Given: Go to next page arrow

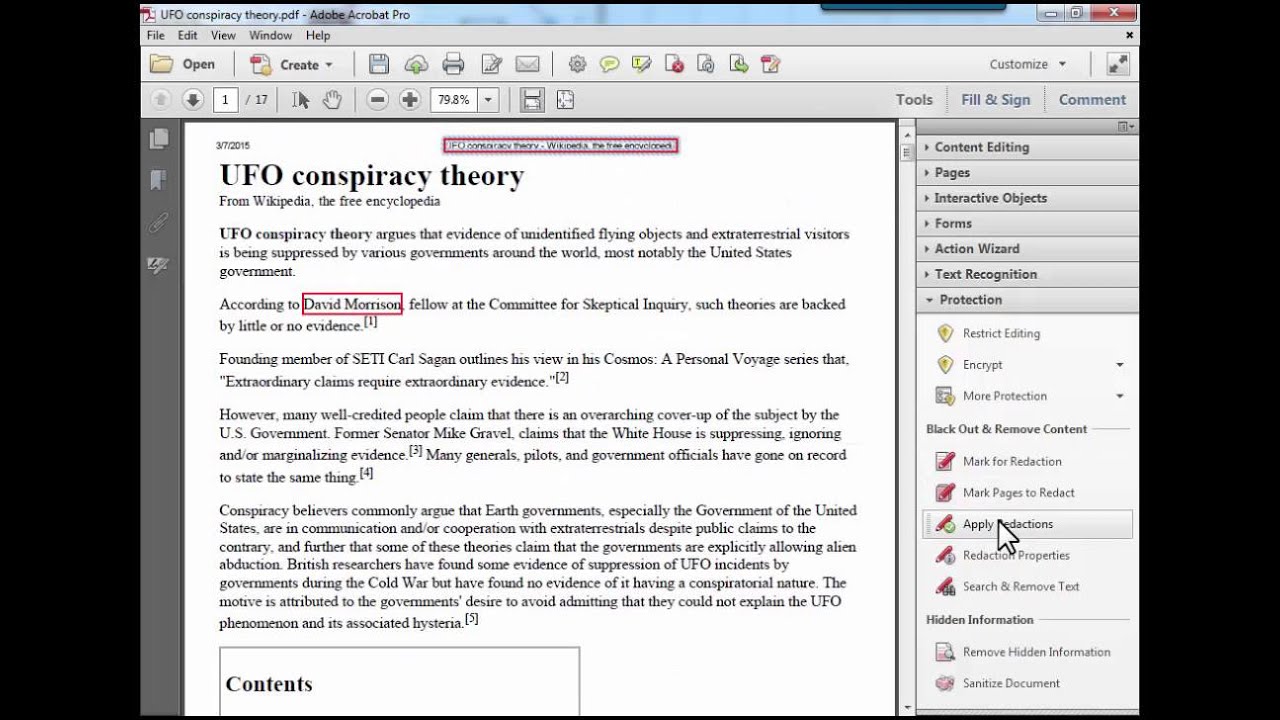Looking at the screenshot, I should pos(193,99).
